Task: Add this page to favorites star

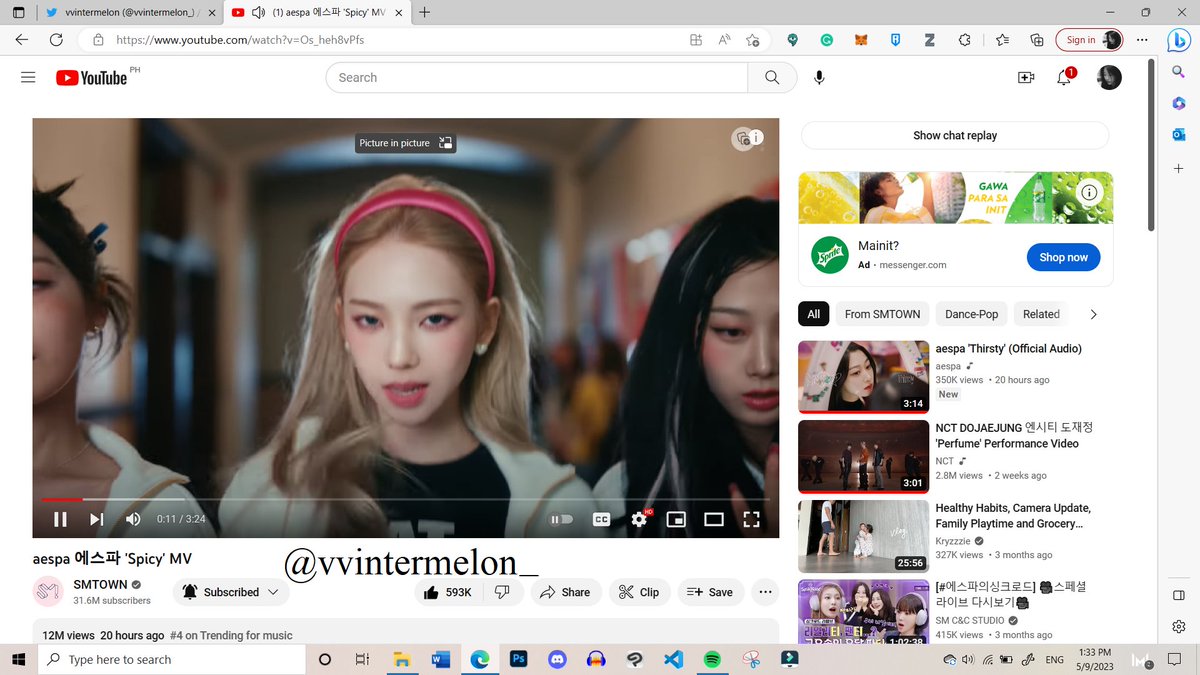Action: tap(753, 40)
